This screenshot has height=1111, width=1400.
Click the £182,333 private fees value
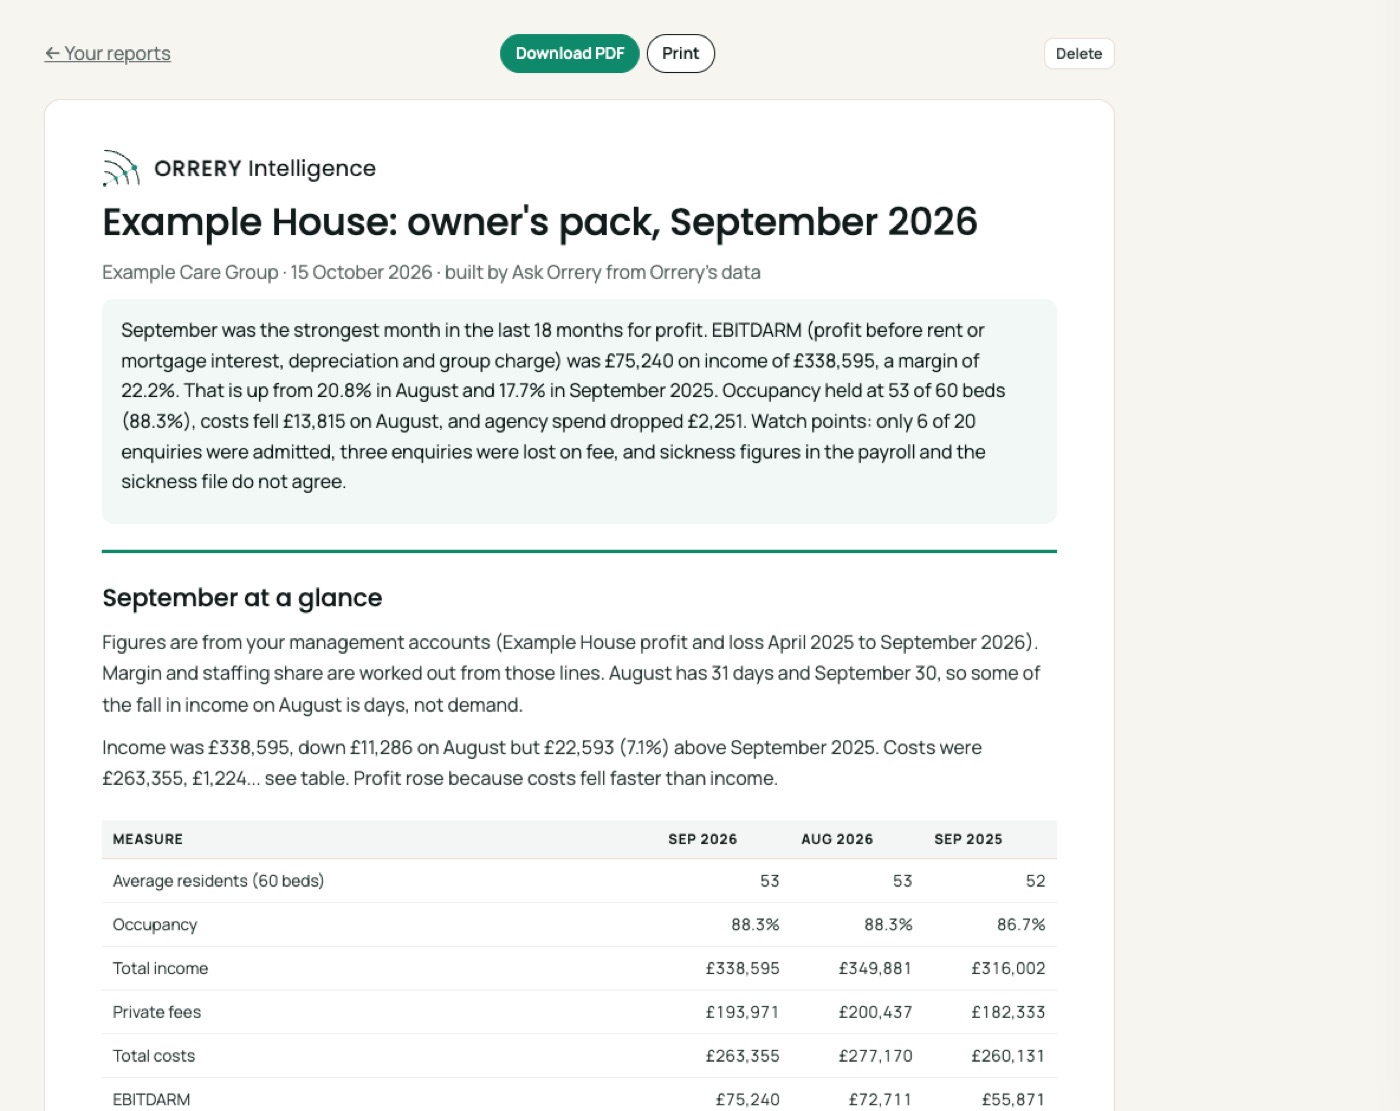click(x=1008, y=1012)
